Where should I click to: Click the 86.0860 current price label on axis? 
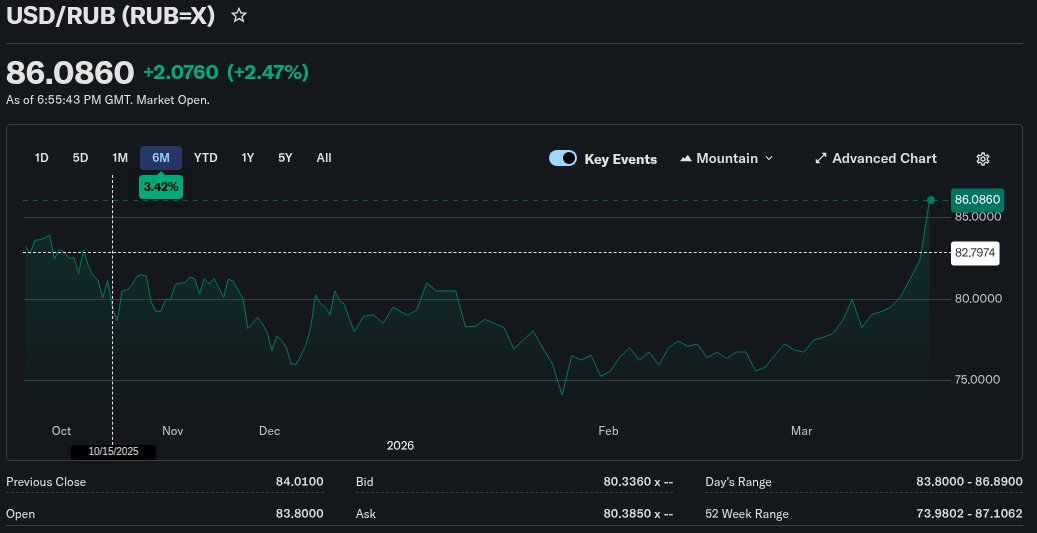[x=977, y=200]
